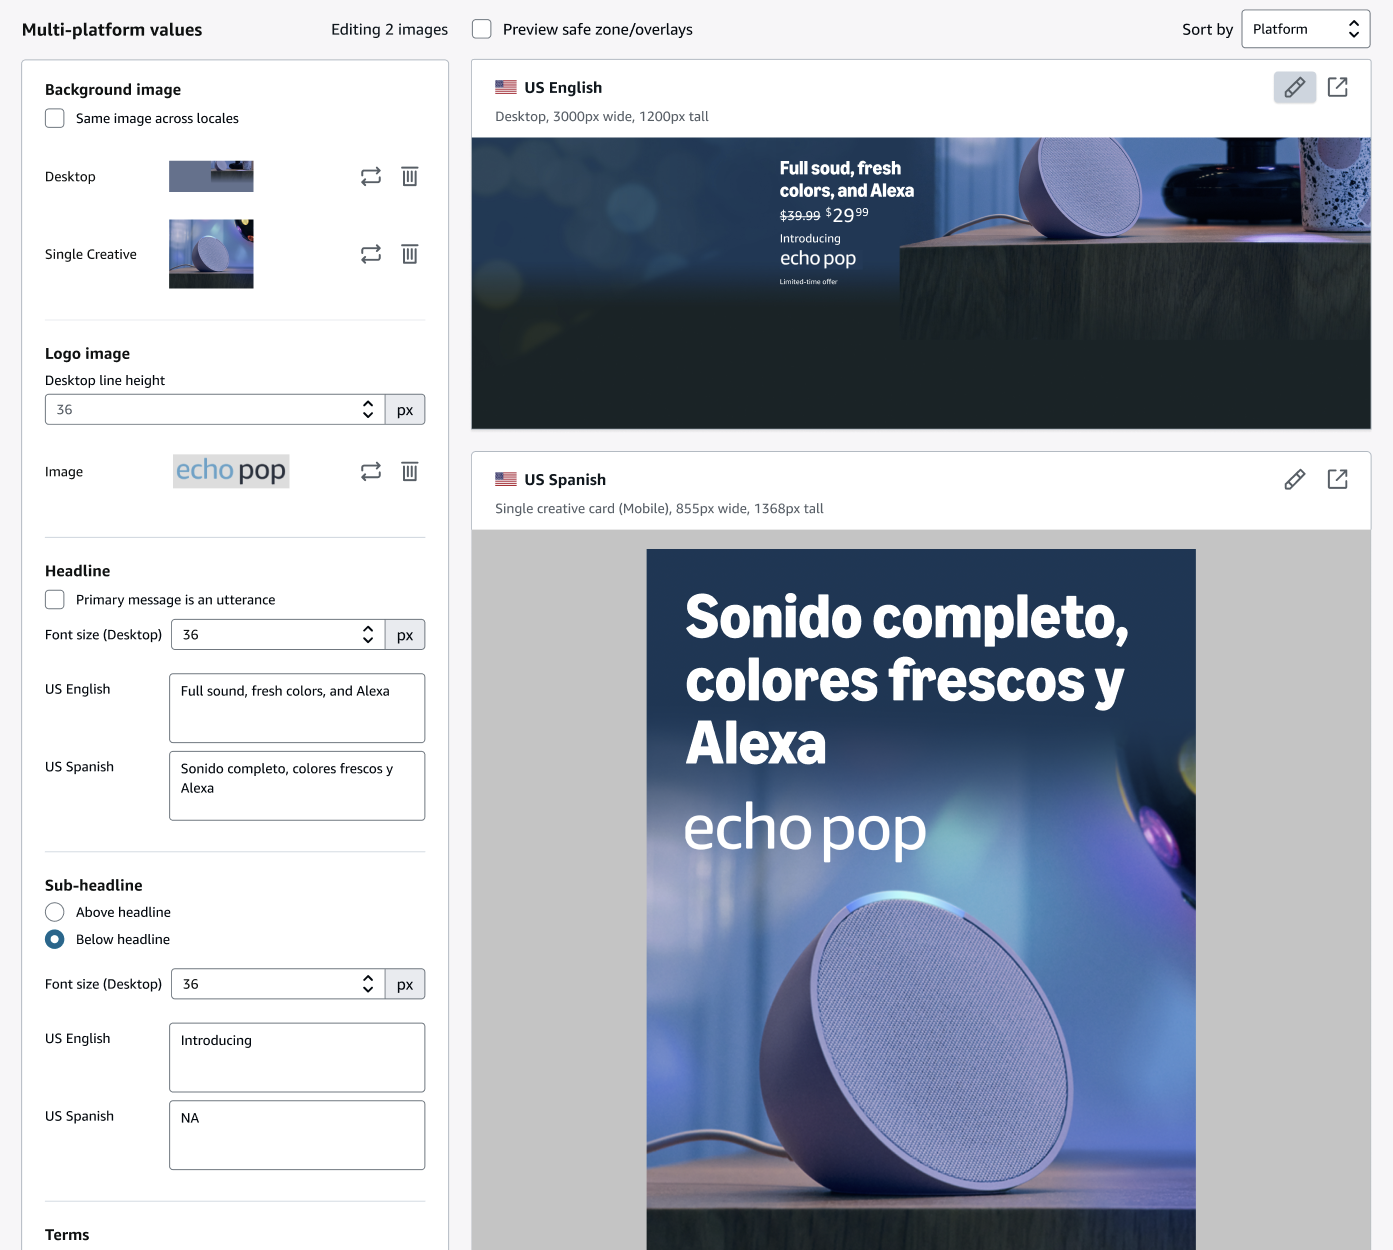Enable Same image across locales checkbox
The image size is (1393, 1250).
point(55,118)
